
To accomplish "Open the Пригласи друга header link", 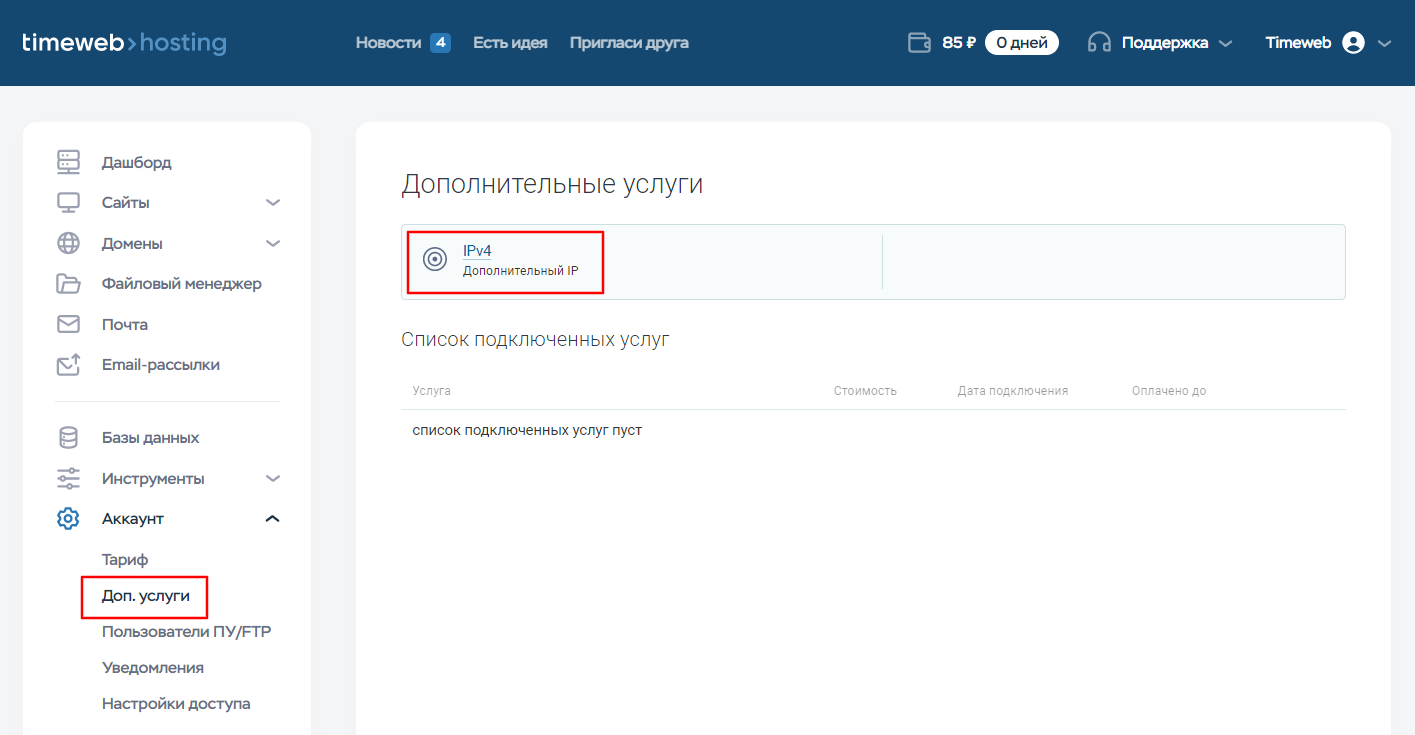I will (x=629, y=43).
